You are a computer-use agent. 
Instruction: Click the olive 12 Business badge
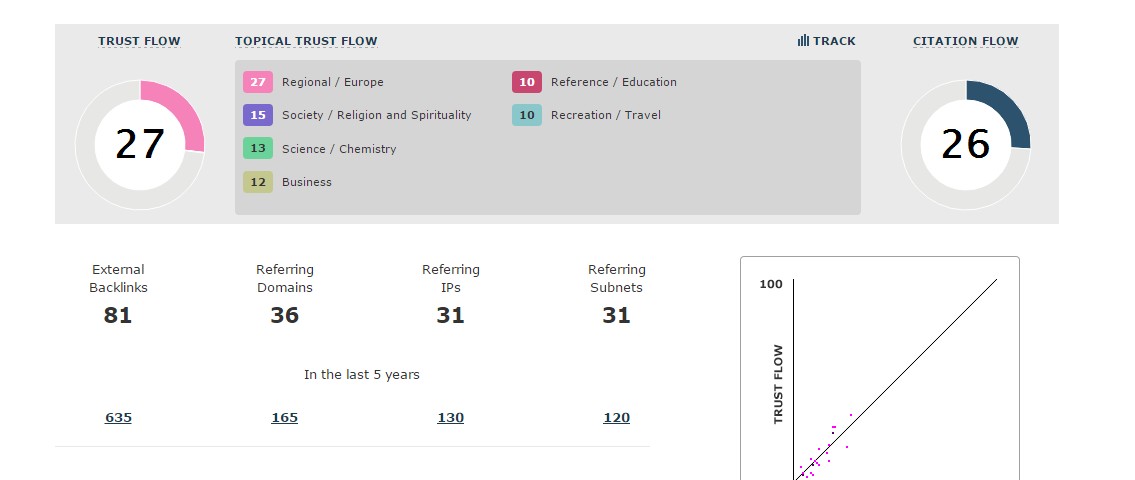pyautogui.click(x=258, y=182)
